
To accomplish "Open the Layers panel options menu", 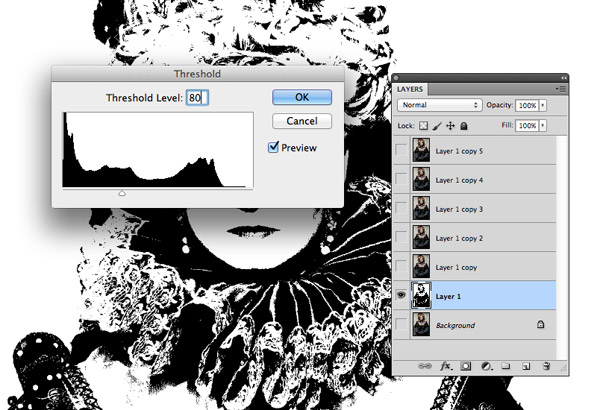I will pos(561,89).
